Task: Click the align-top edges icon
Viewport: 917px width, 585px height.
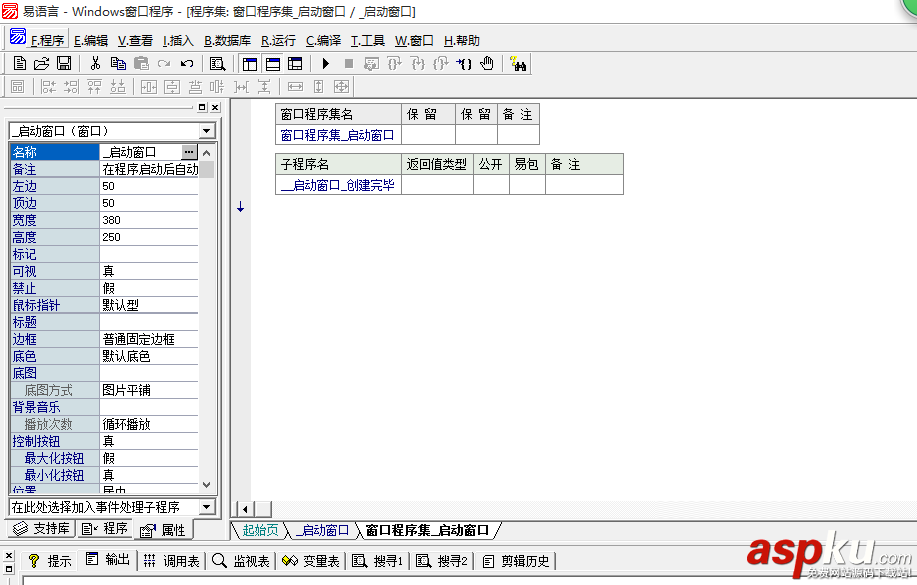Action: pyautogui.click(x=94, y=87)
